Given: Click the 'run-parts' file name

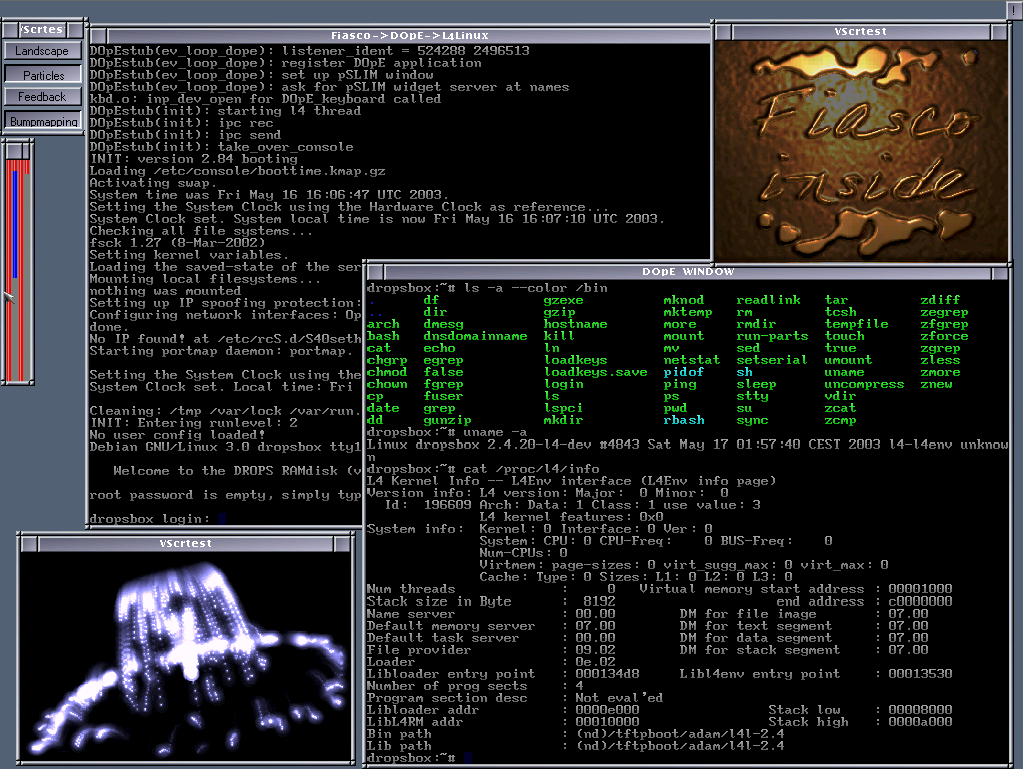Looking at the screenshot, I should pos(772,336).
